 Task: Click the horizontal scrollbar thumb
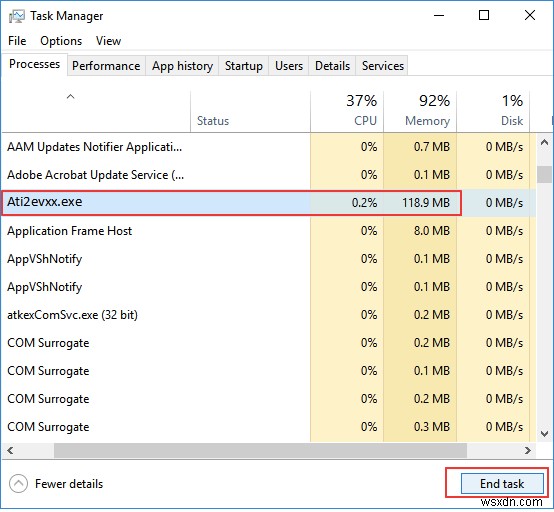(x=260, y=451)
